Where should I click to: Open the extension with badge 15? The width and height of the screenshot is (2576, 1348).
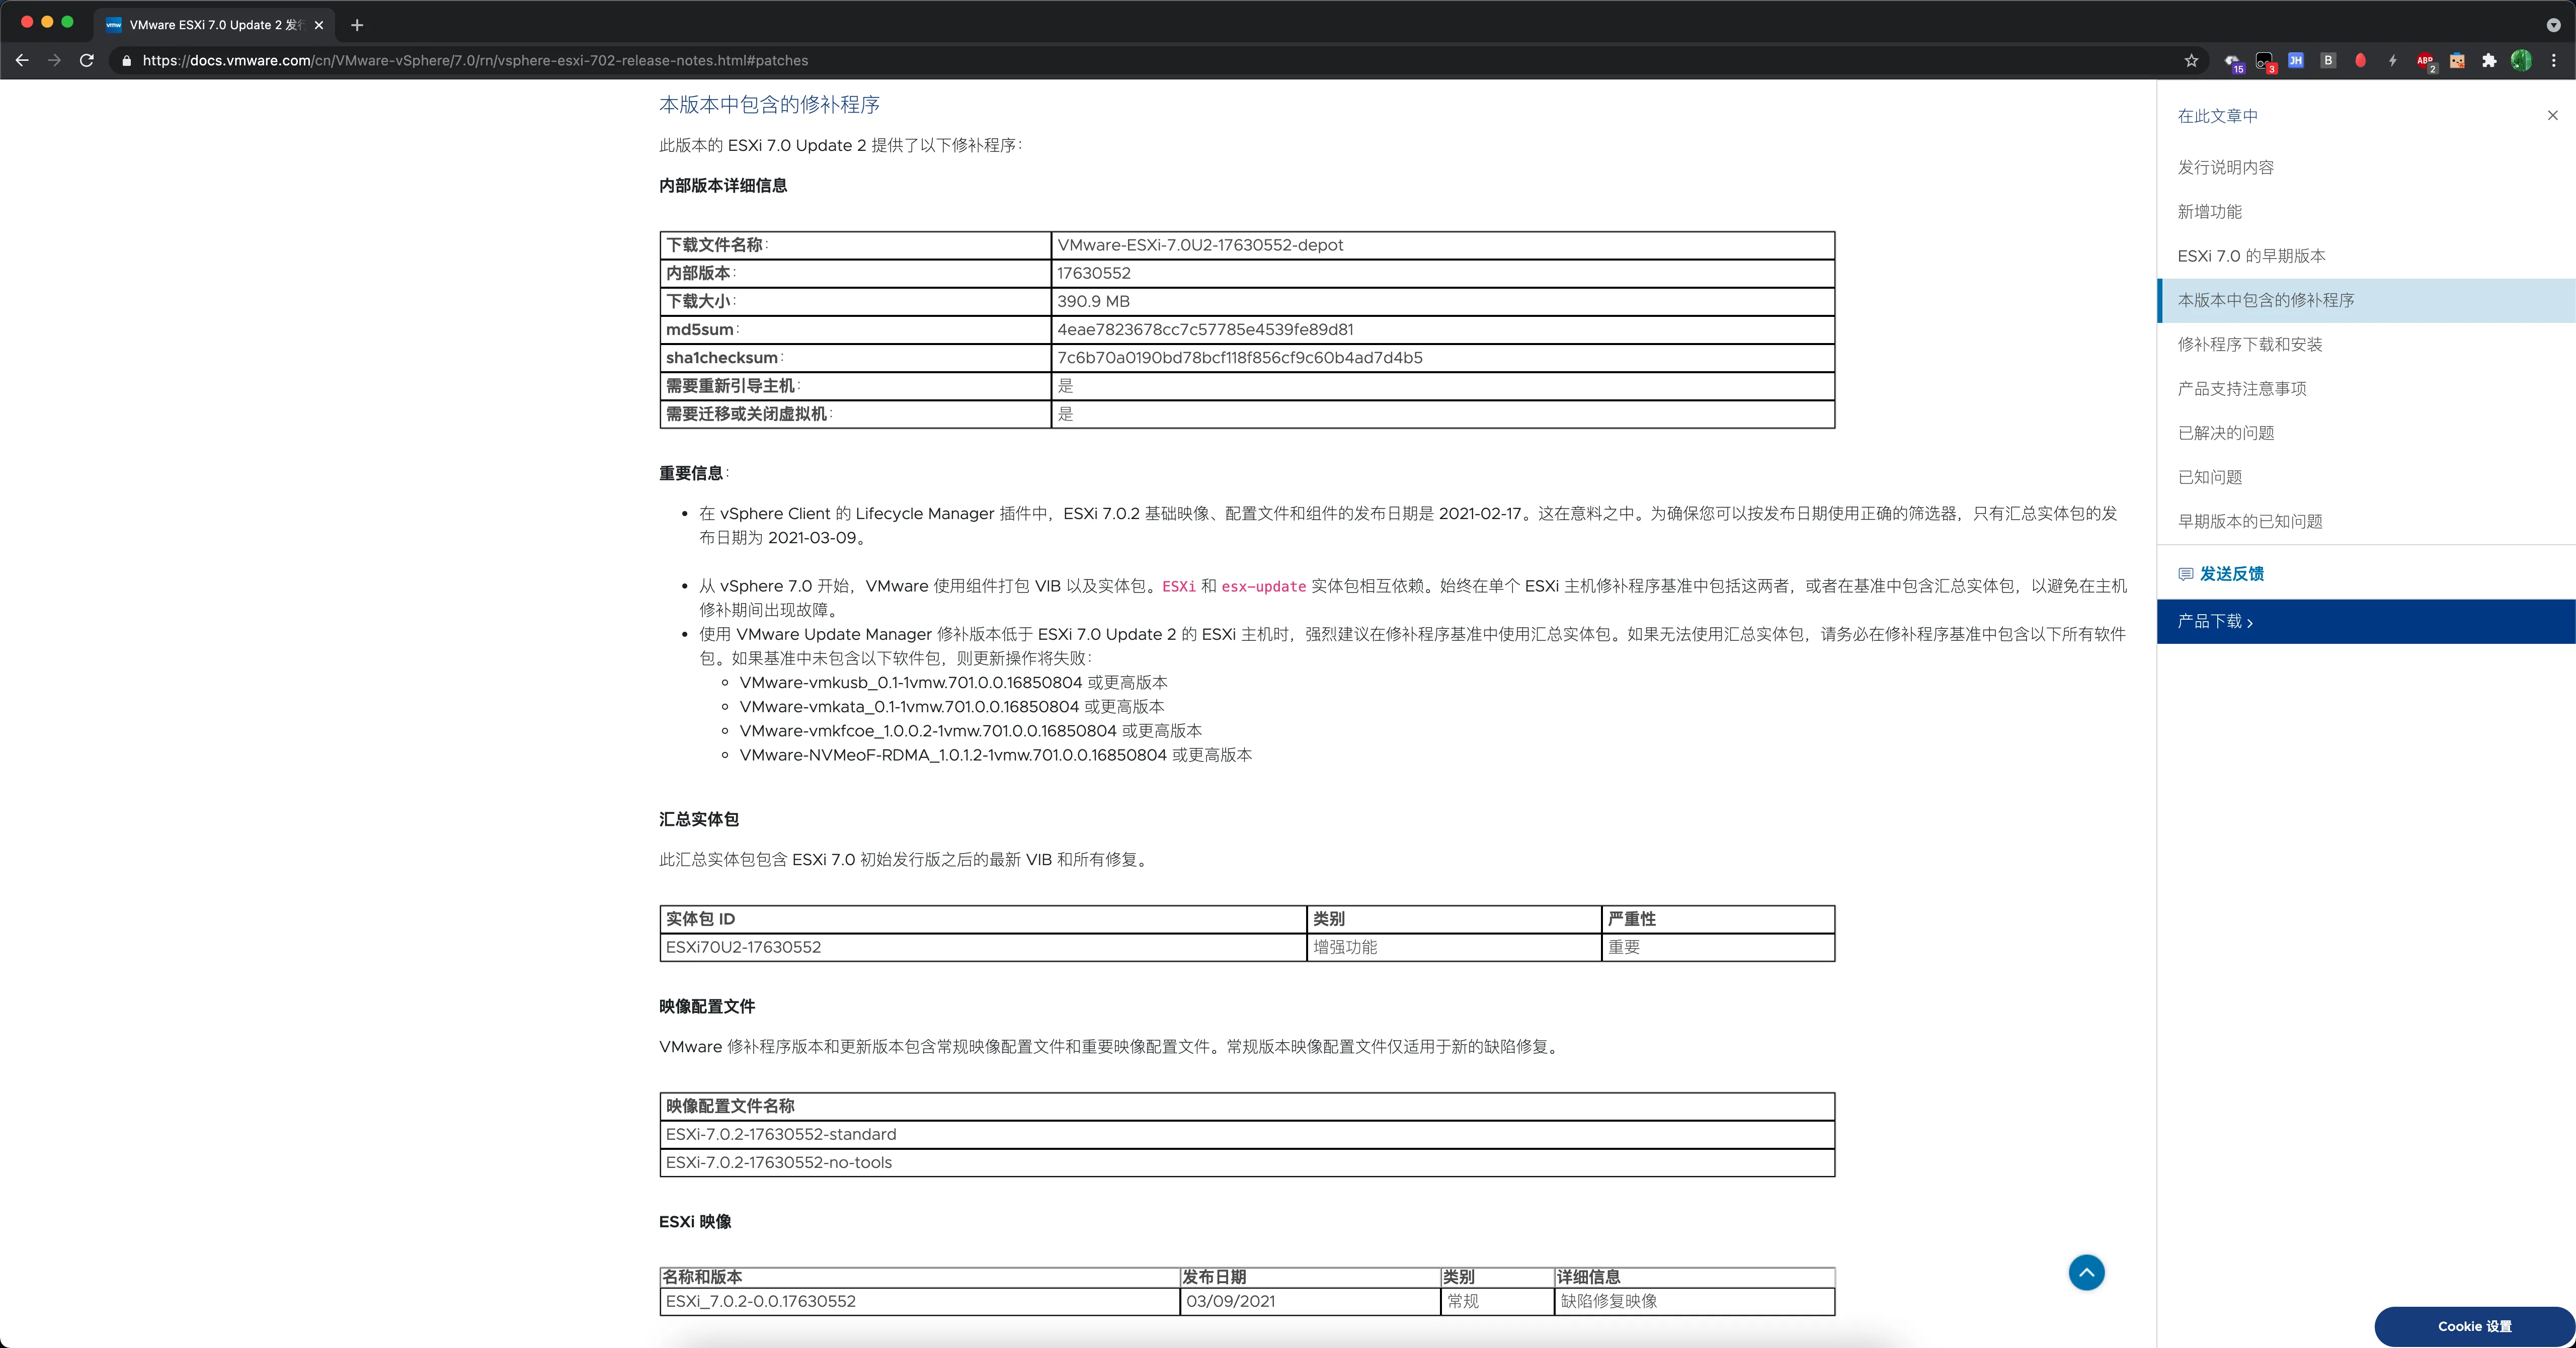2233,61
